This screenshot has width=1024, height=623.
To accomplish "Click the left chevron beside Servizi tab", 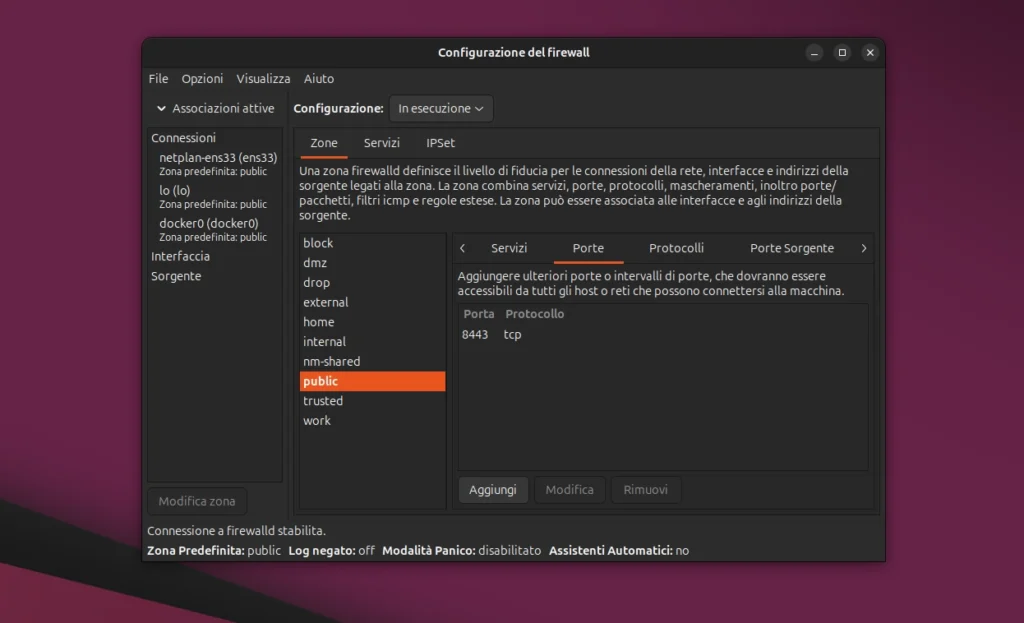I will click(463, 248).
